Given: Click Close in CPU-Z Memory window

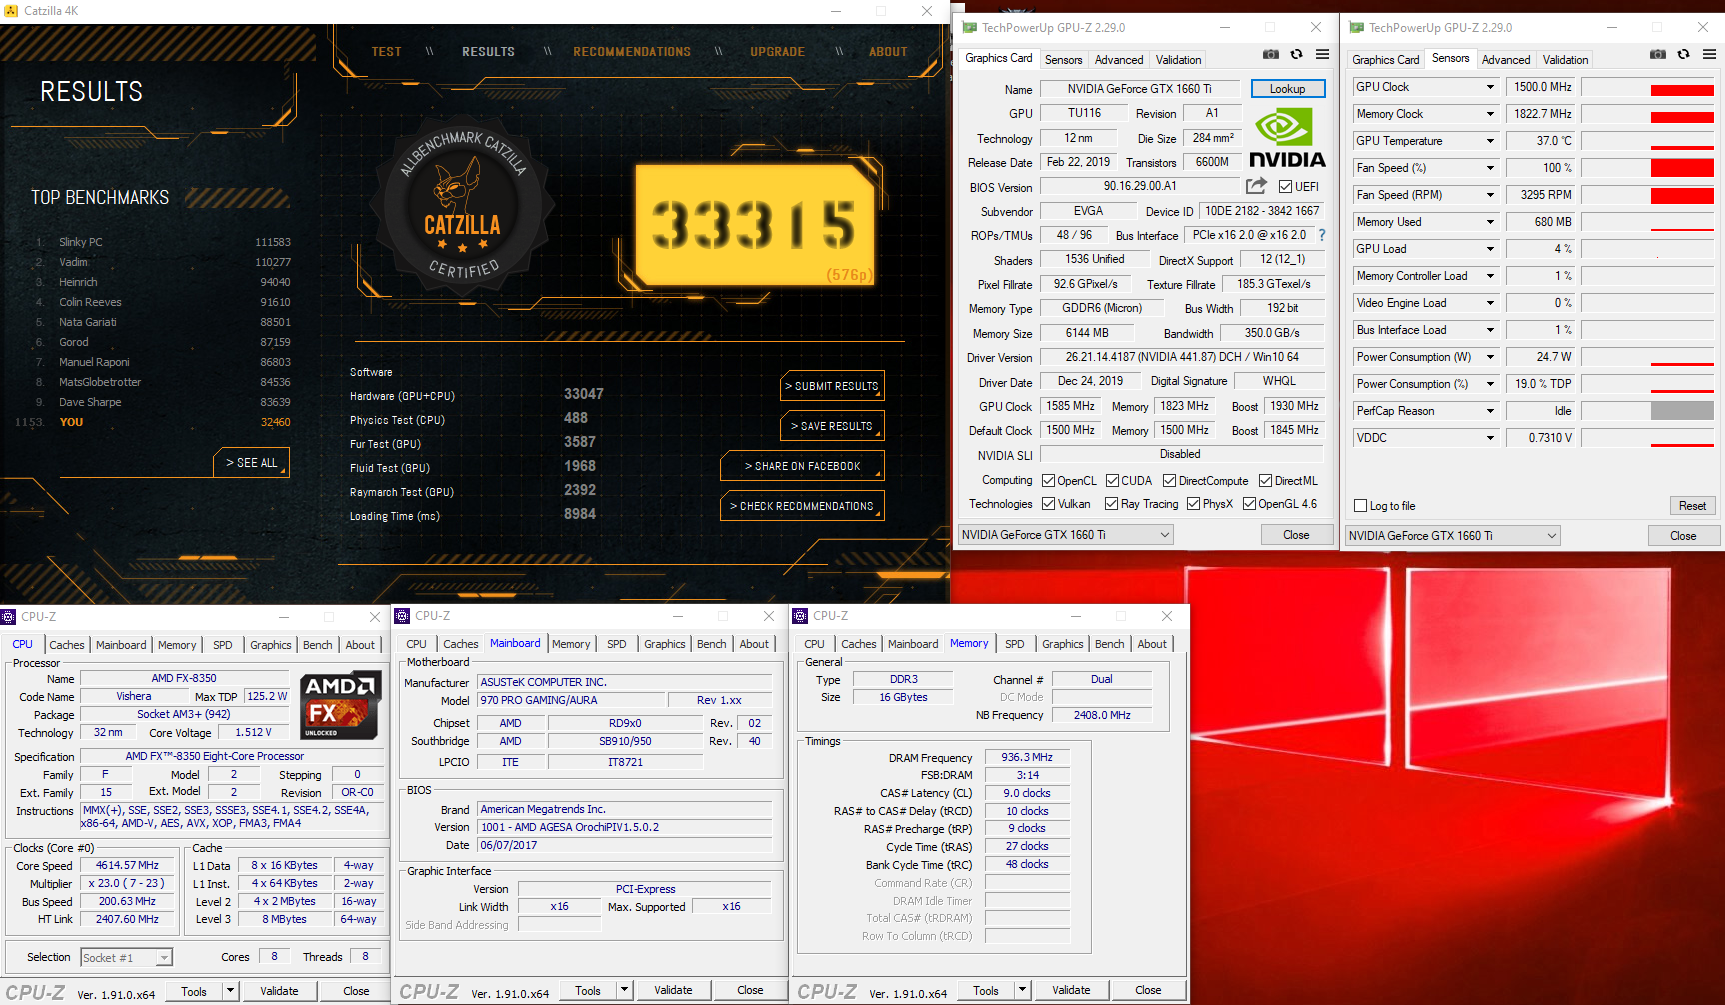Looking at the screenshot, I should pyautogui.click(x=1148, y=990).
